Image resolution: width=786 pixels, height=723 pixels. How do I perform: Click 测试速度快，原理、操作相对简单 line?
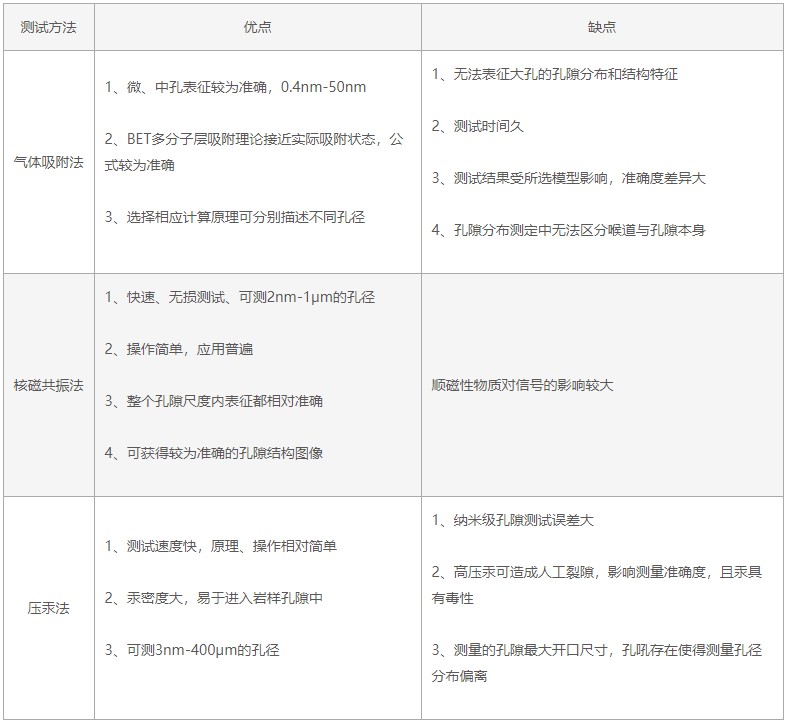pos(220,546)
